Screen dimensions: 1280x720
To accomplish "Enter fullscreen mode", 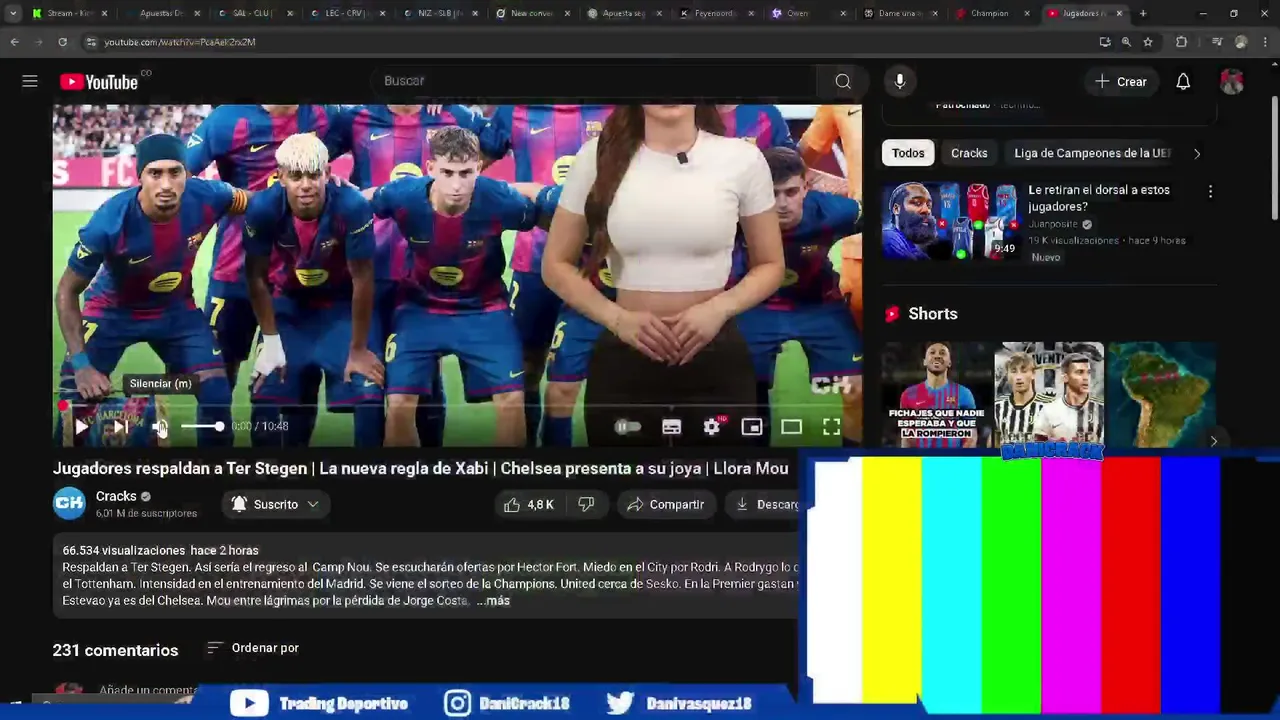I will click(832, 427).
